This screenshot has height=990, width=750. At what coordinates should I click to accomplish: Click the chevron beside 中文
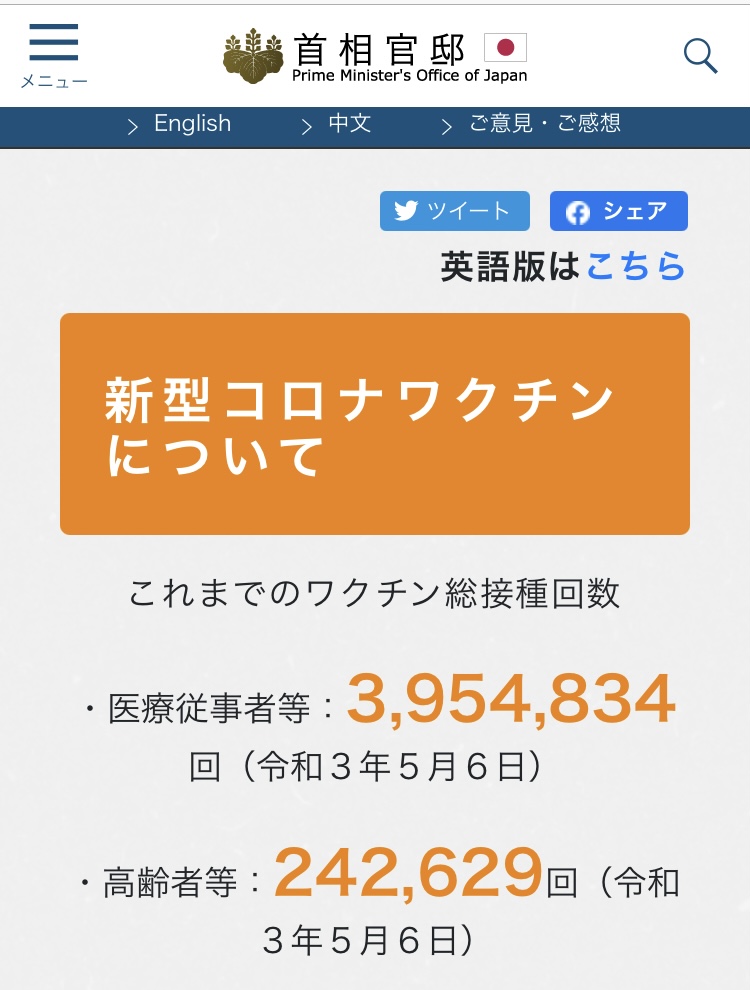point(307,128)
